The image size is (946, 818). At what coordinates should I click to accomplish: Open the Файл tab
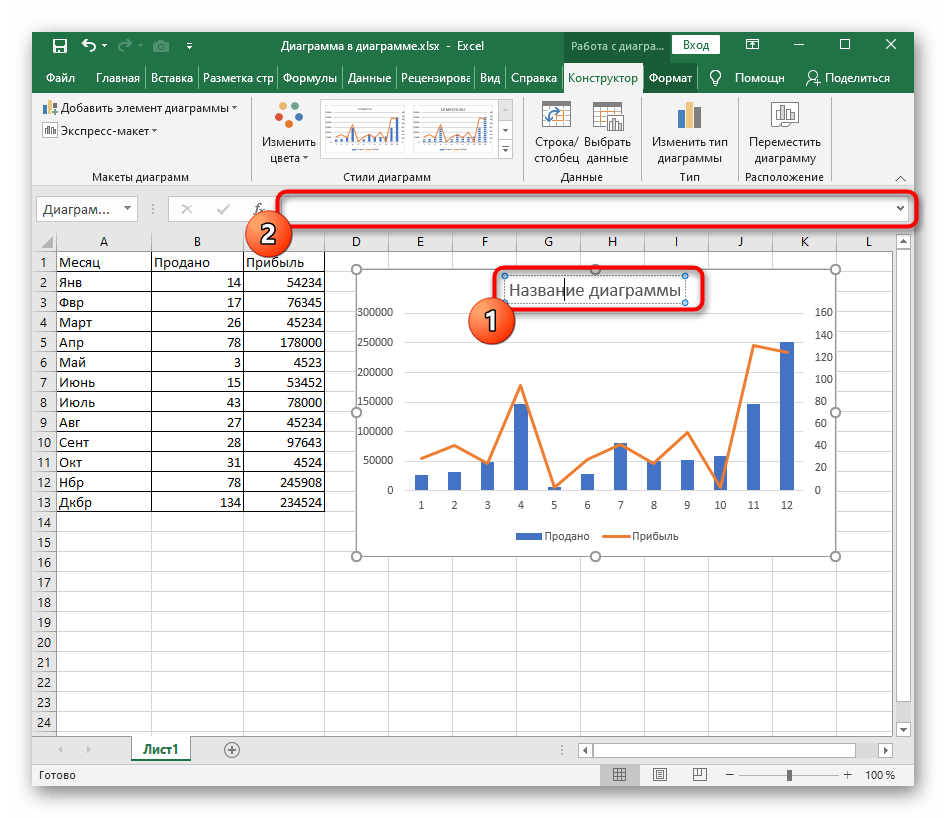tap(60, 78)
